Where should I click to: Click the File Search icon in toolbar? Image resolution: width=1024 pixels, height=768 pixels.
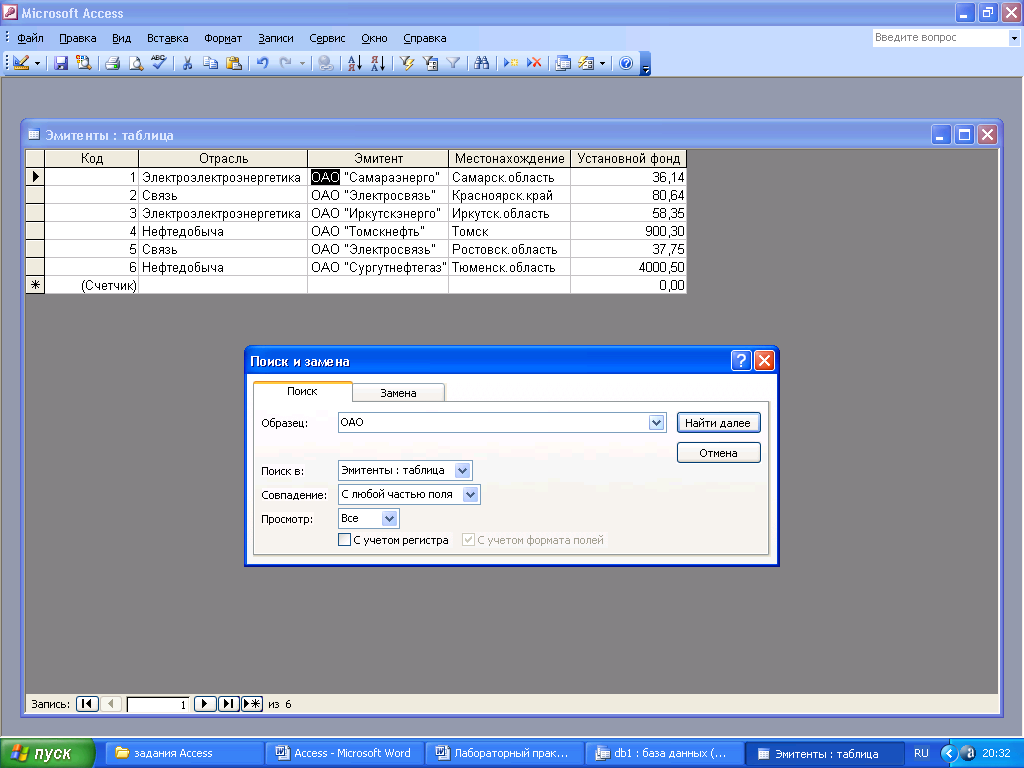[83, 63]
